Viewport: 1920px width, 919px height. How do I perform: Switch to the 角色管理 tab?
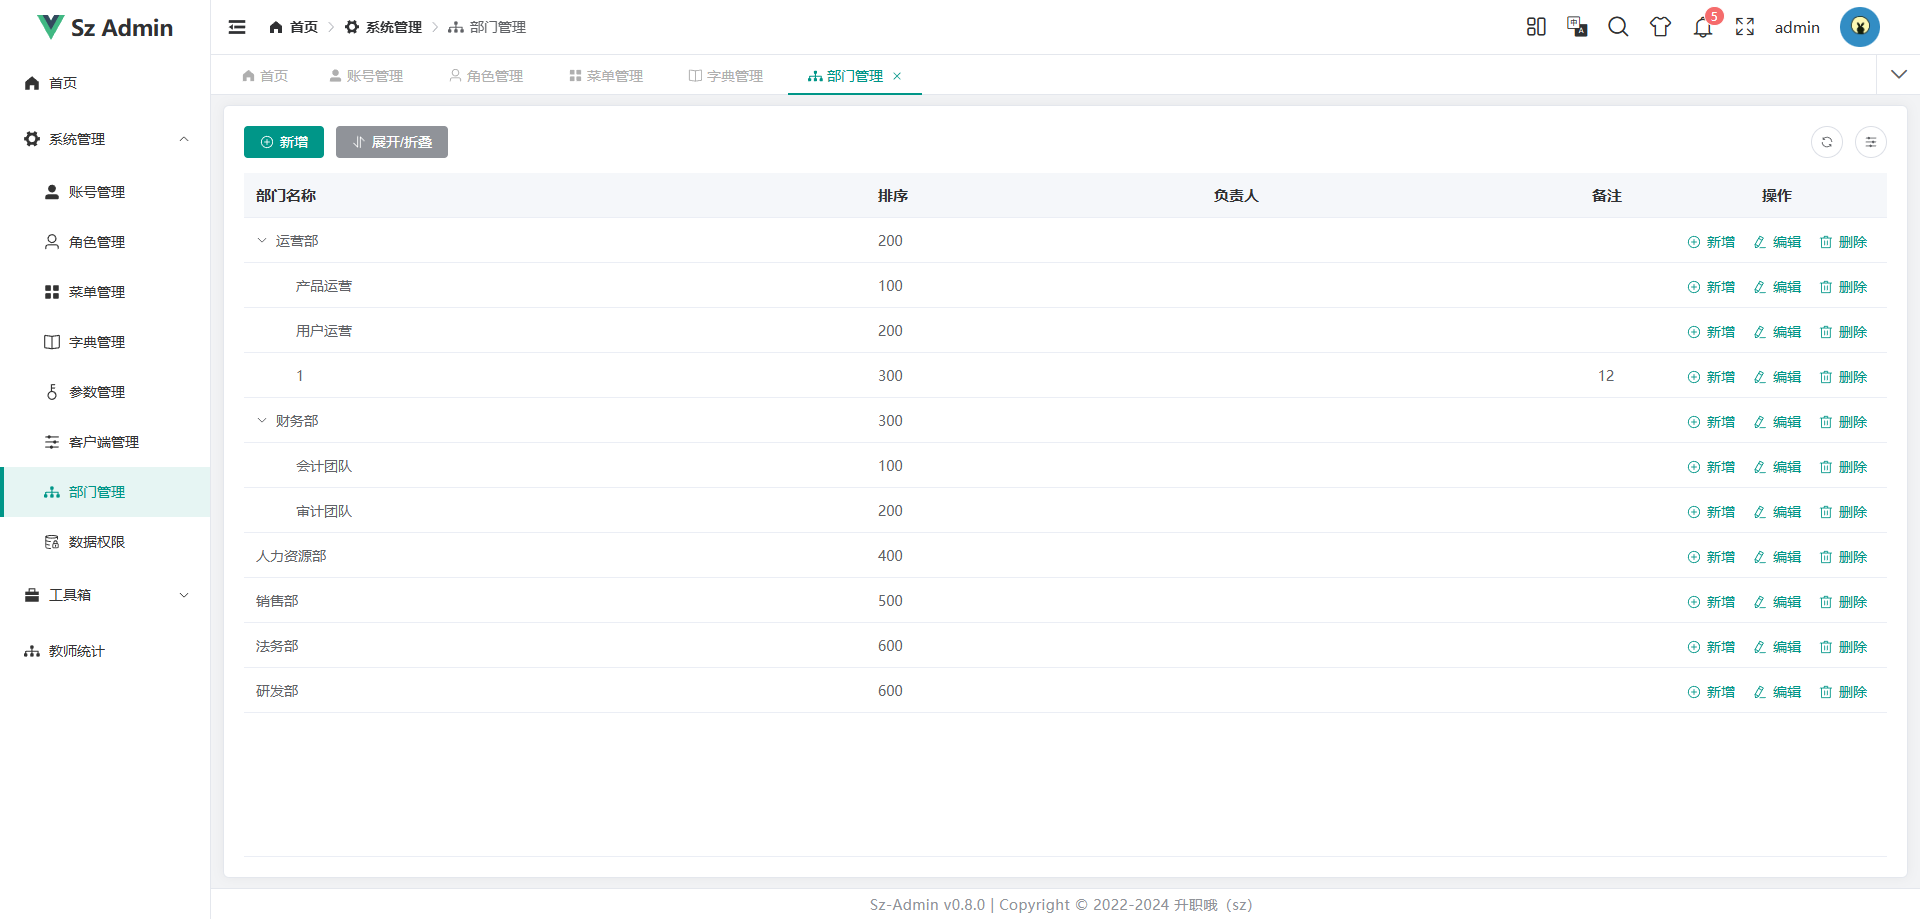(x=486, y=76)
